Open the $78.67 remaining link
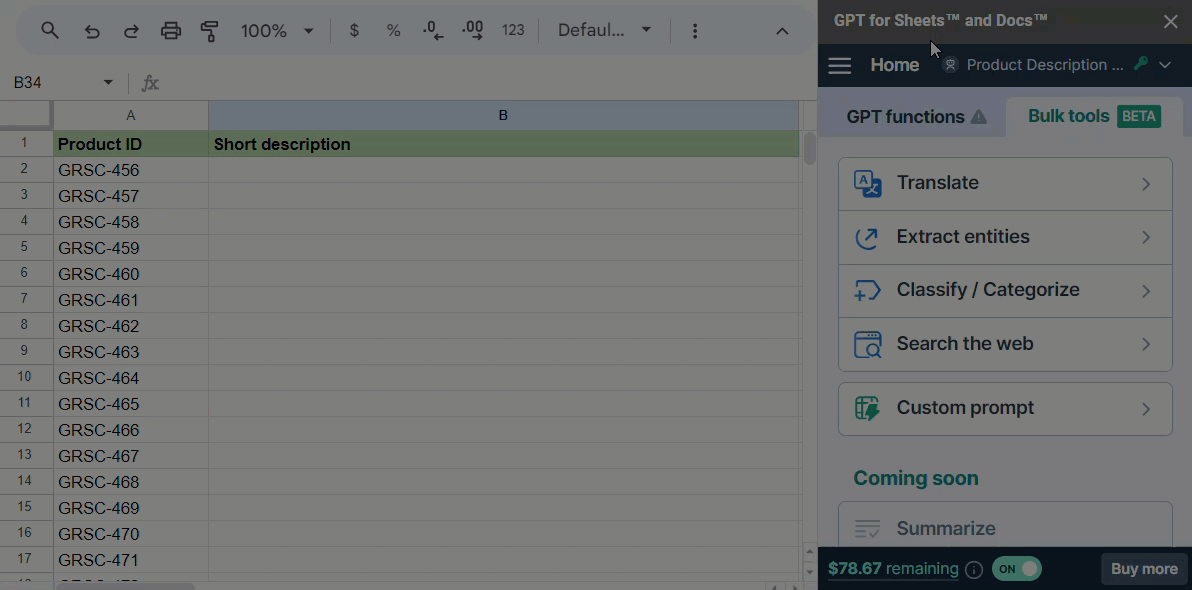The width and height of the screenshot is (1192, 590). click(x=893, y=569)
